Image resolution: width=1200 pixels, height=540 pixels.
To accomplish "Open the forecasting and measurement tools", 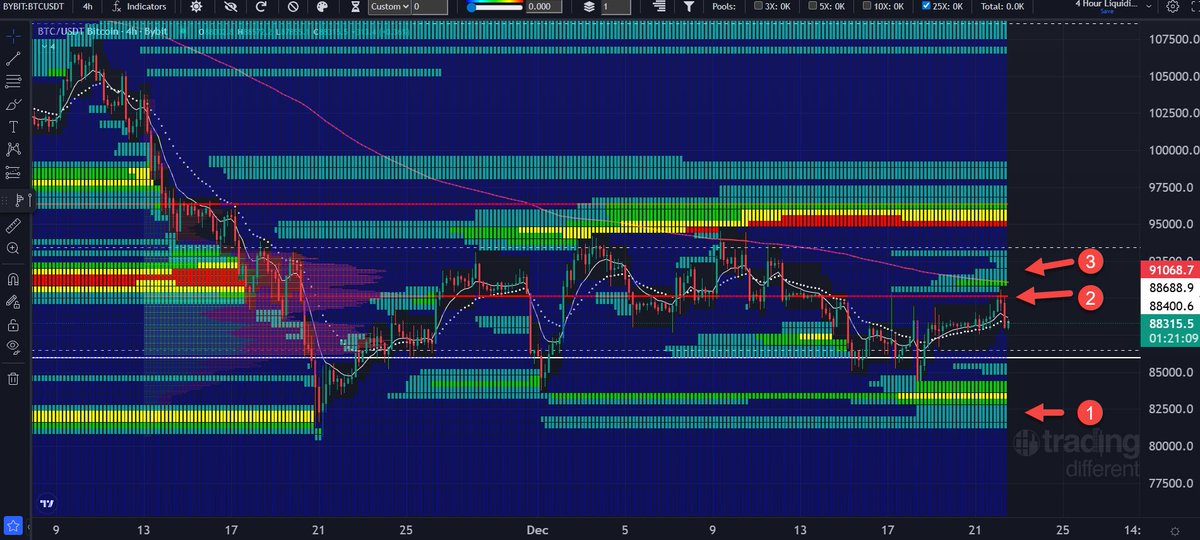I will (x=13, y=172).
